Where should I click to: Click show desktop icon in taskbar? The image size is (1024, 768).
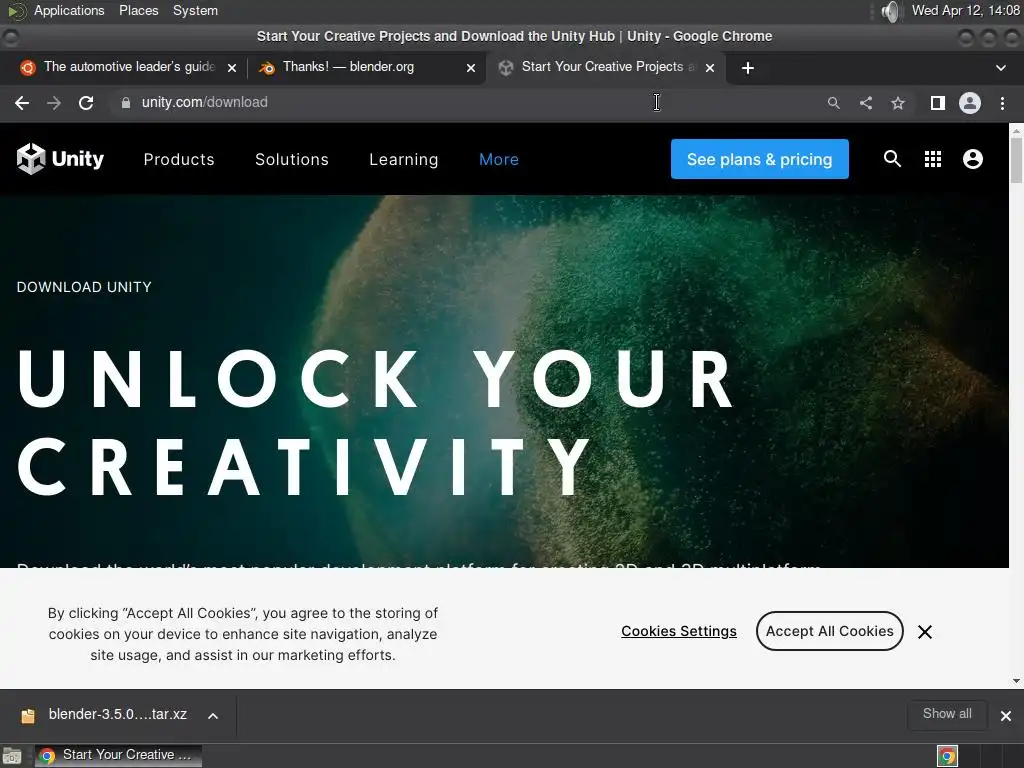click(x=12, y=756)
